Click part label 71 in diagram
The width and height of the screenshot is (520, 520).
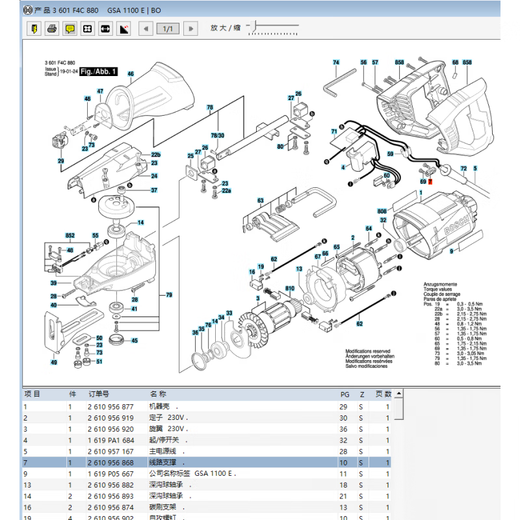pos(334,131)
